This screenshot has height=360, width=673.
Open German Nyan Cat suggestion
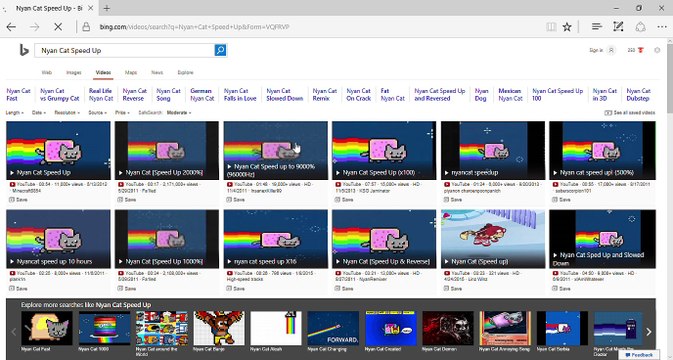pyautogui.click(x=202, y=94)
